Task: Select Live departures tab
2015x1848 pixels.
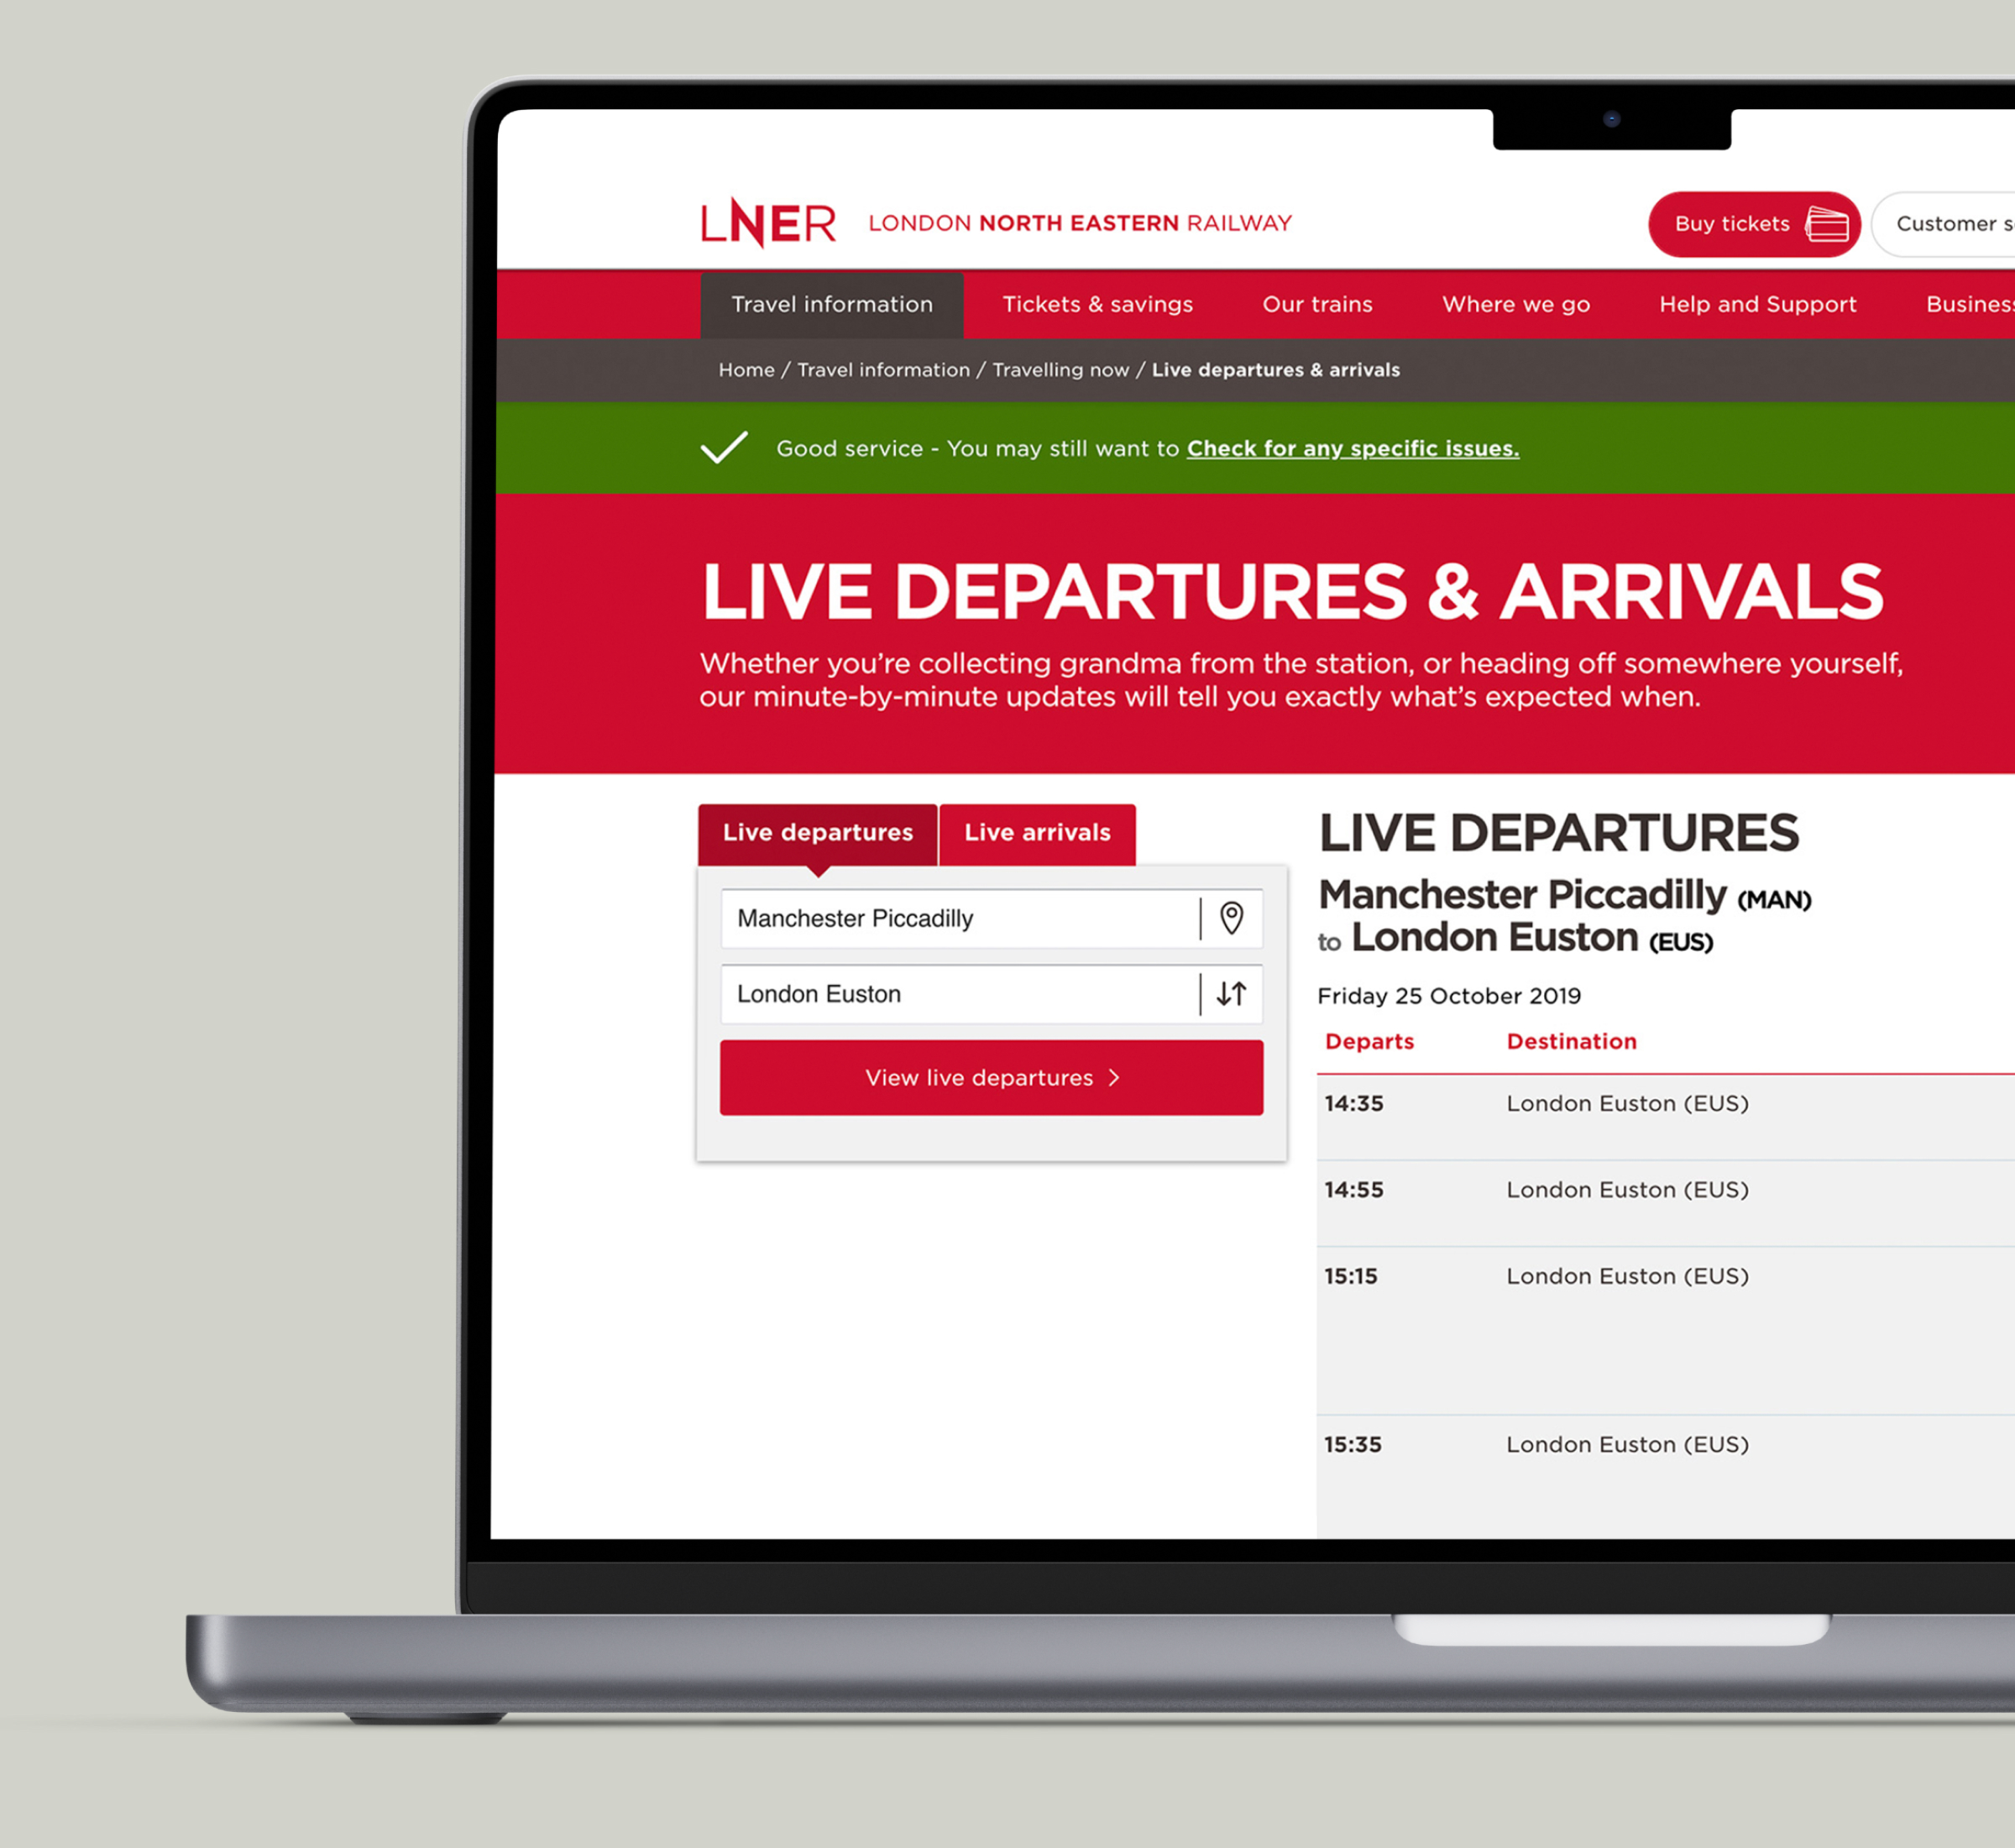Action: [x=818, y=832]
